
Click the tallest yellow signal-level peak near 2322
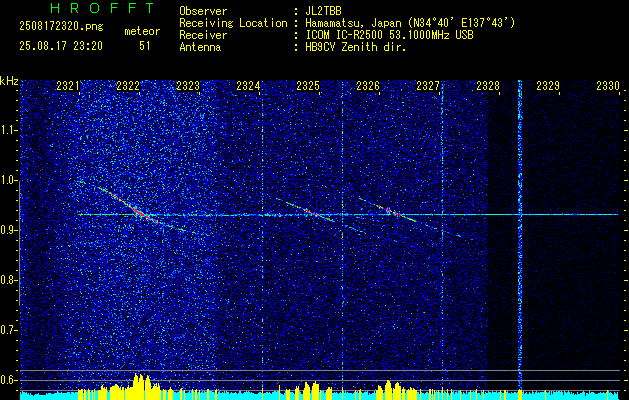click(x=138, y=386)
